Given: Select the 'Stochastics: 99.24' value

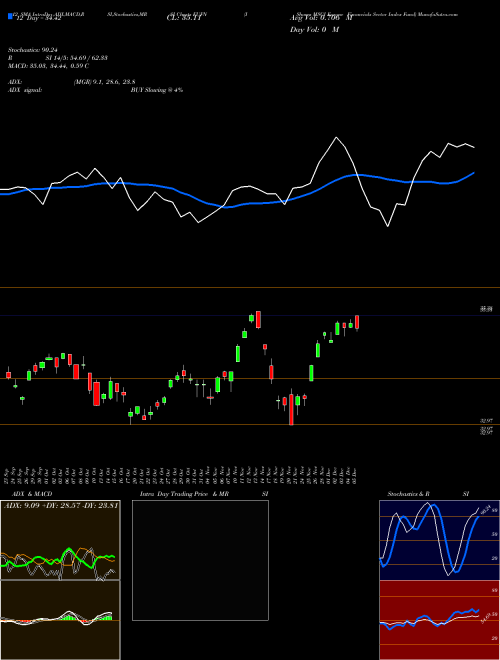Looking at the screenshot, I should pos(35,50).
